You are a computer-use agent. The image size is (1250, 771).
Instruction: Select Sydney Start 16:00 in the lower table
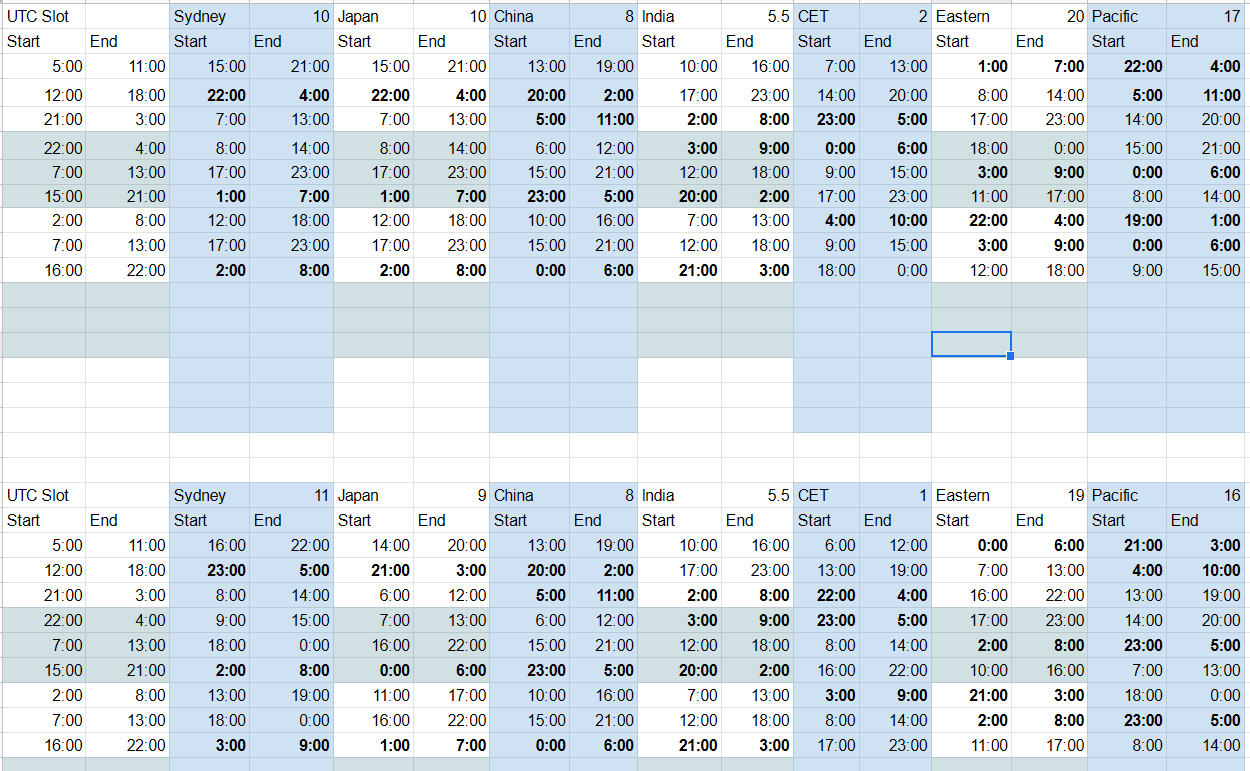pos(209,545)
